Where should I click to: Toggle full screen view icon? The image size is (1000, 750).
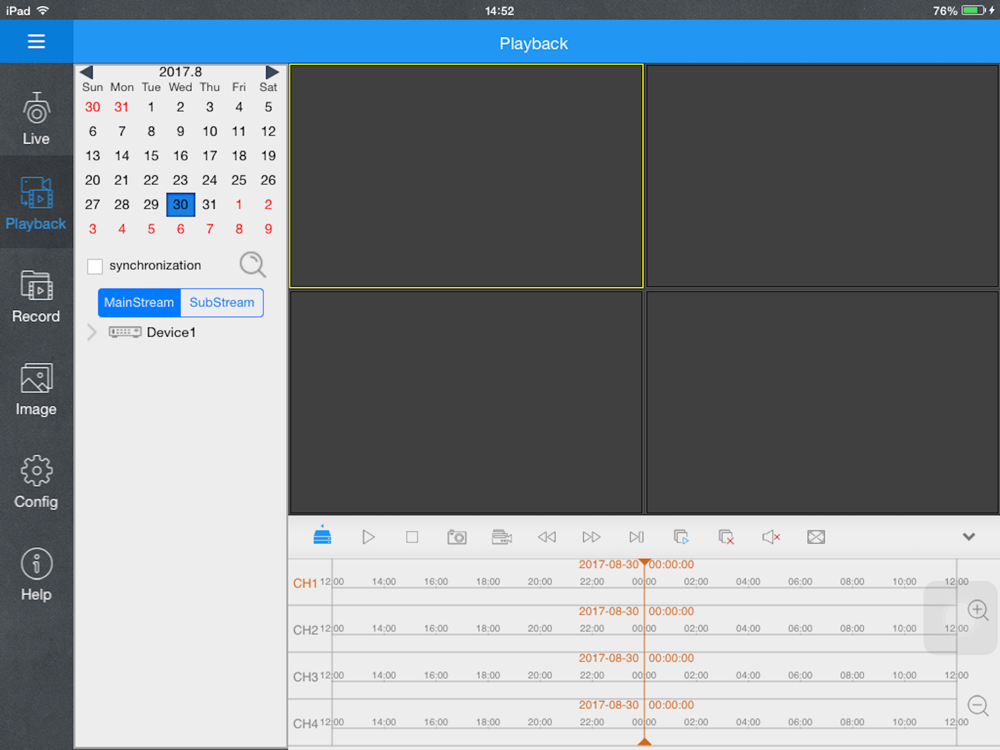(816, 537)
